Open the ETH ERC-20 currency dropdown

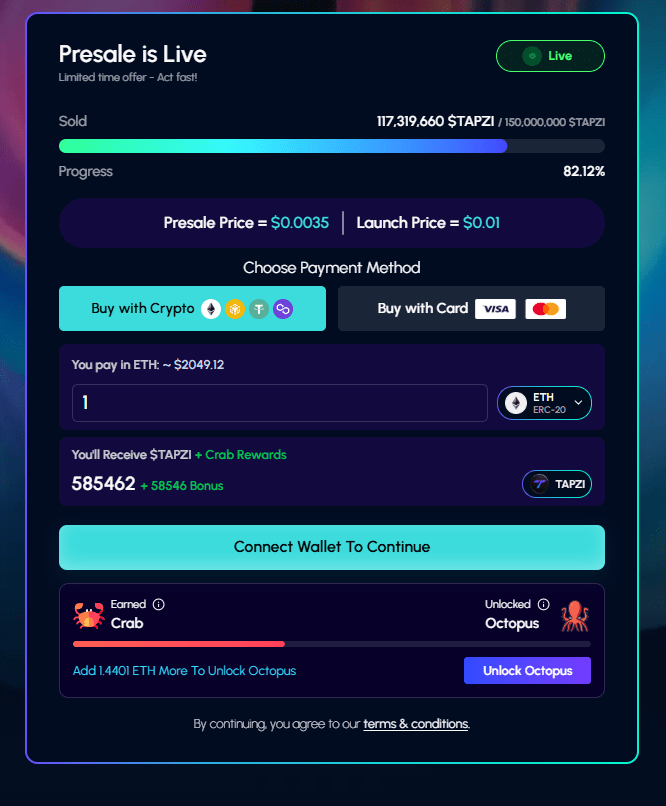544,403
